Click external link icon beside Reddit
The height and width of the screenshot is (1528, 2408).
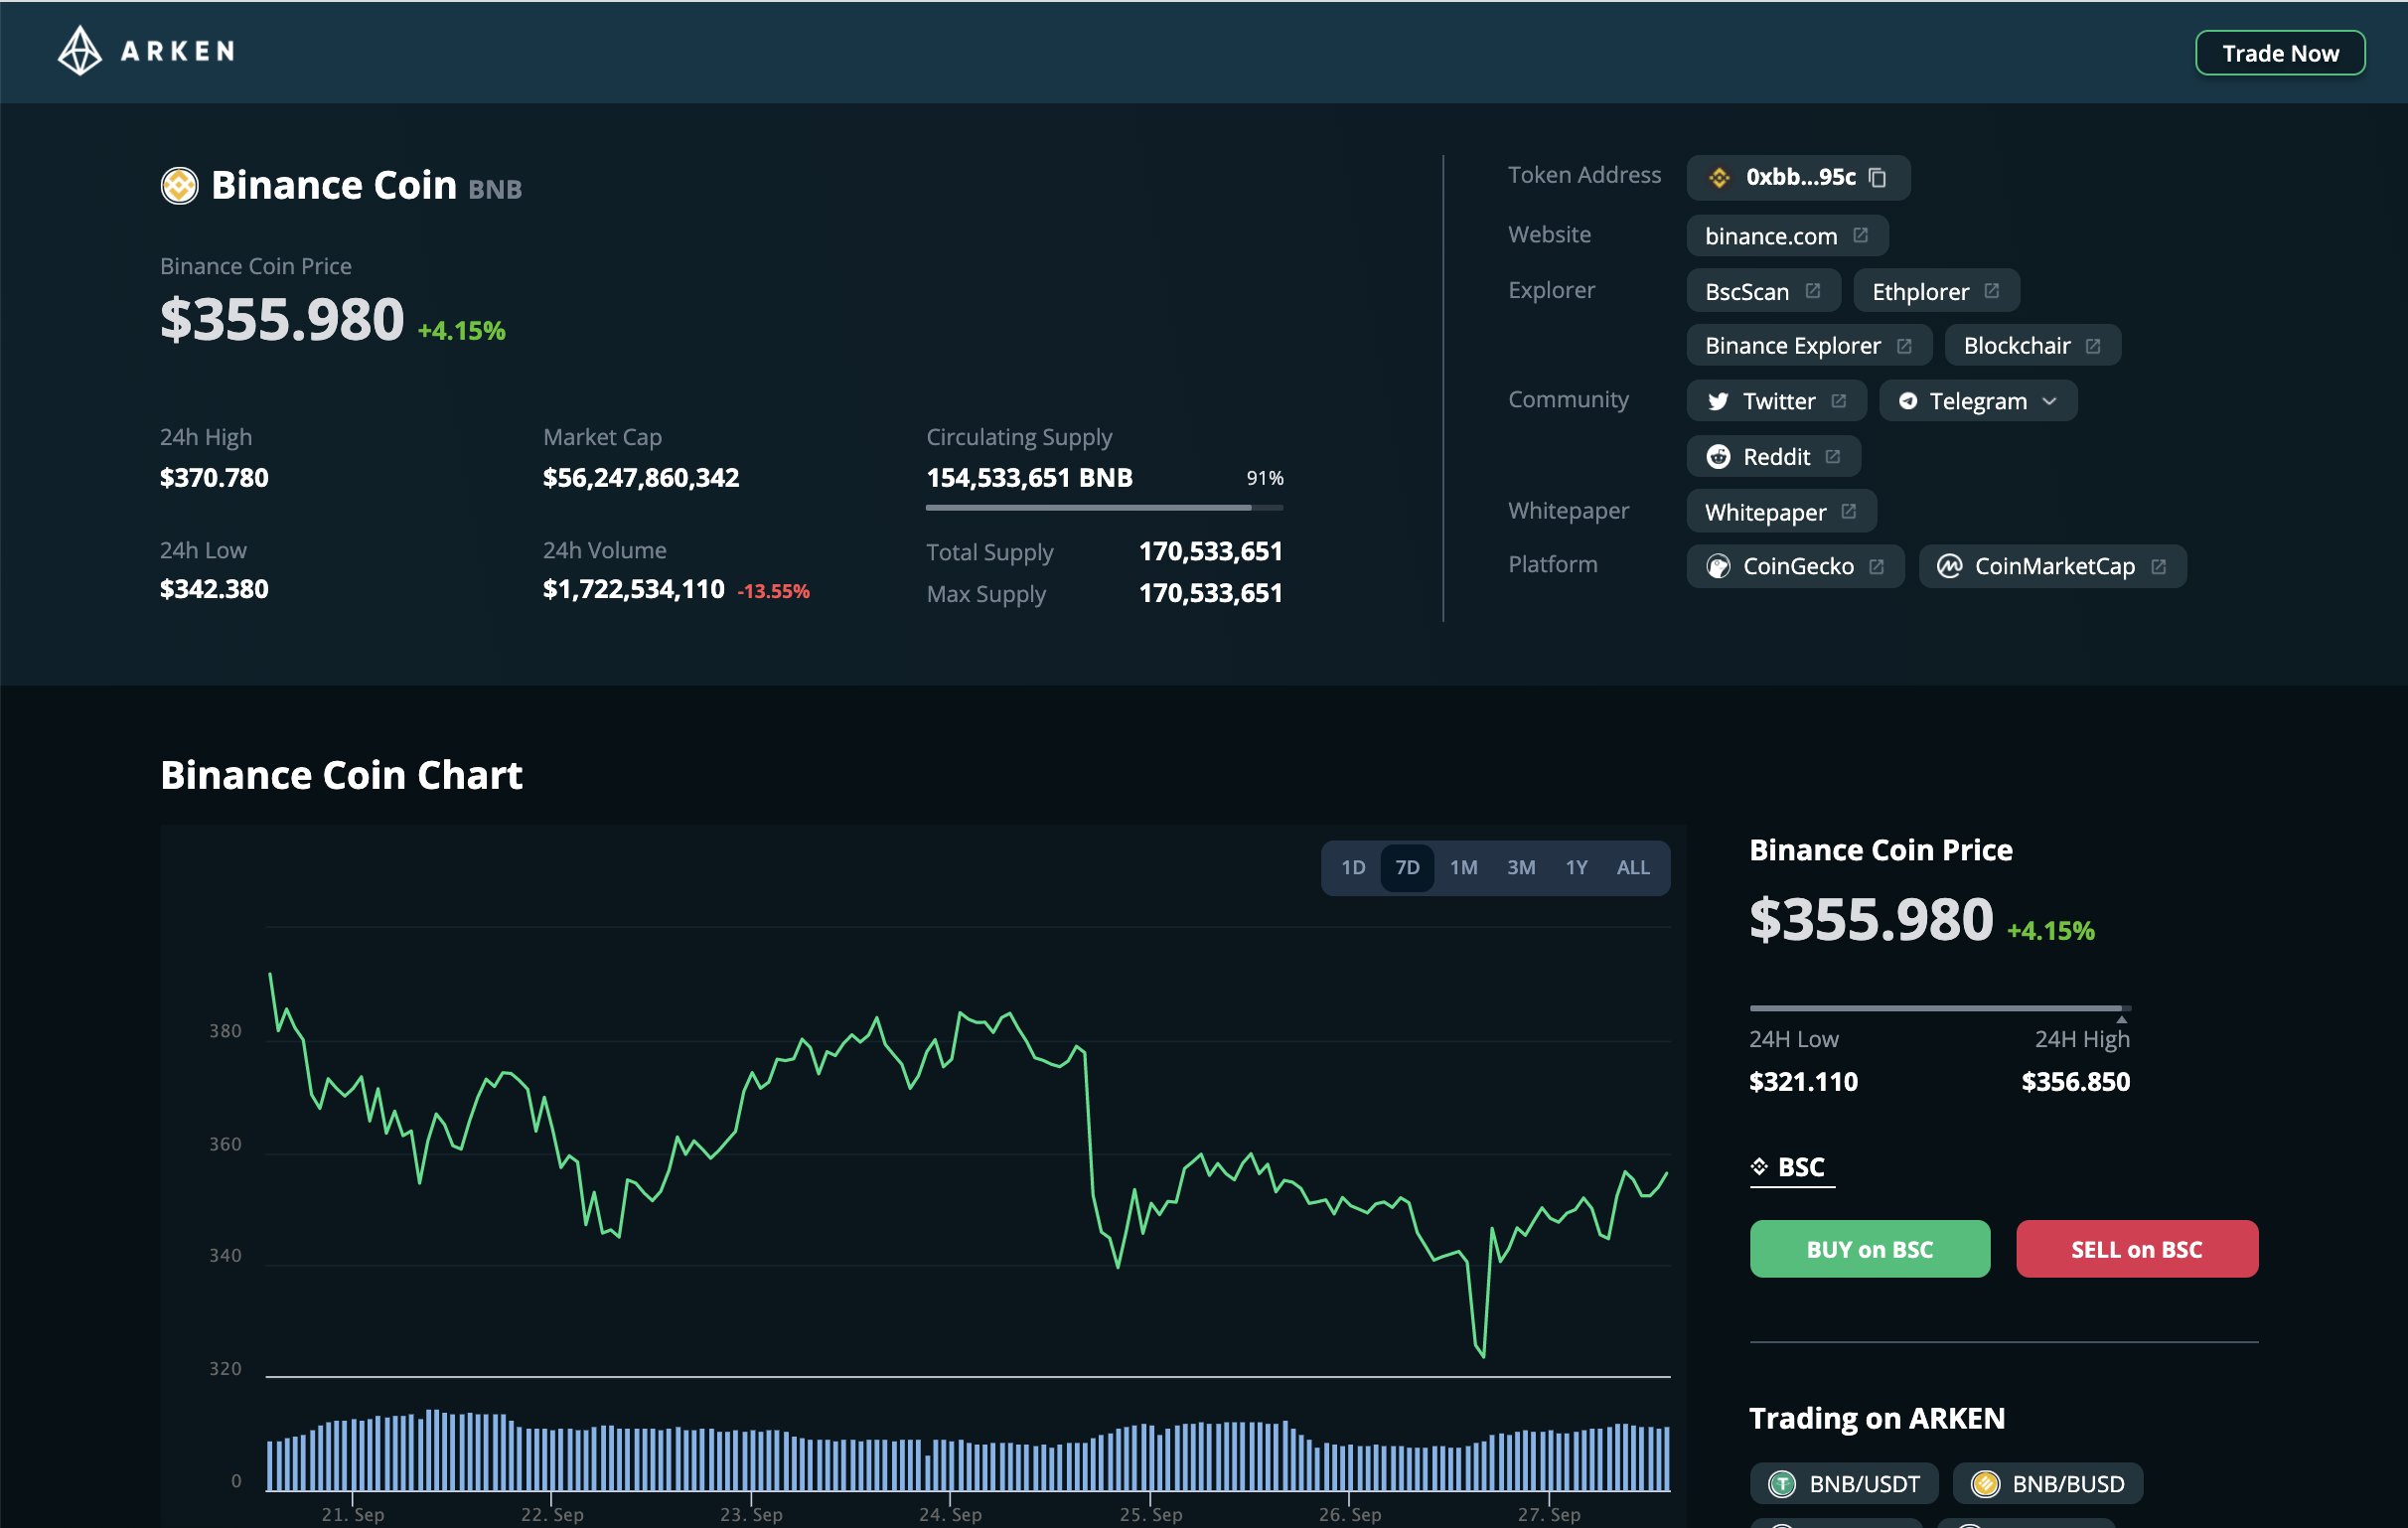tap(1833, 457)
